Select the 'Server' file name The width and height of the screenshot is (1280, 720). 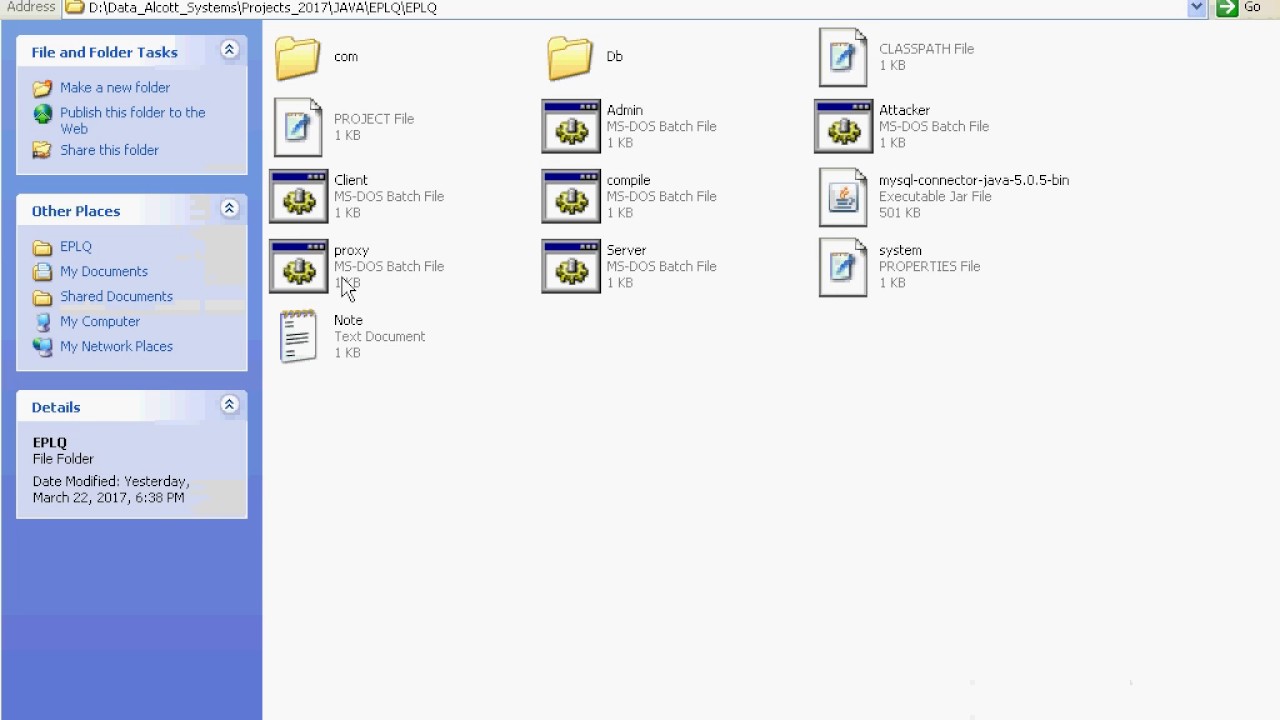pyautogui.click(x=626, y=250)
